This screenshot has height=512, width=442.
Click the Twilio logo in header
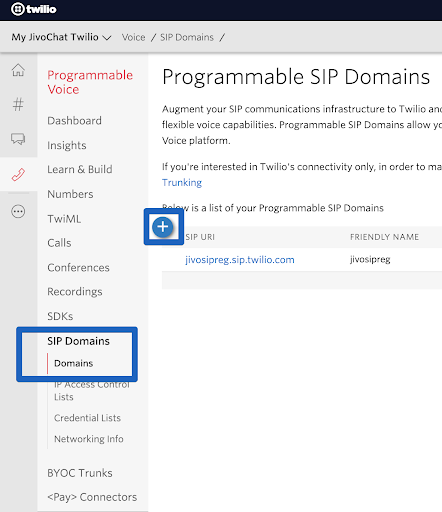point(34,9)
